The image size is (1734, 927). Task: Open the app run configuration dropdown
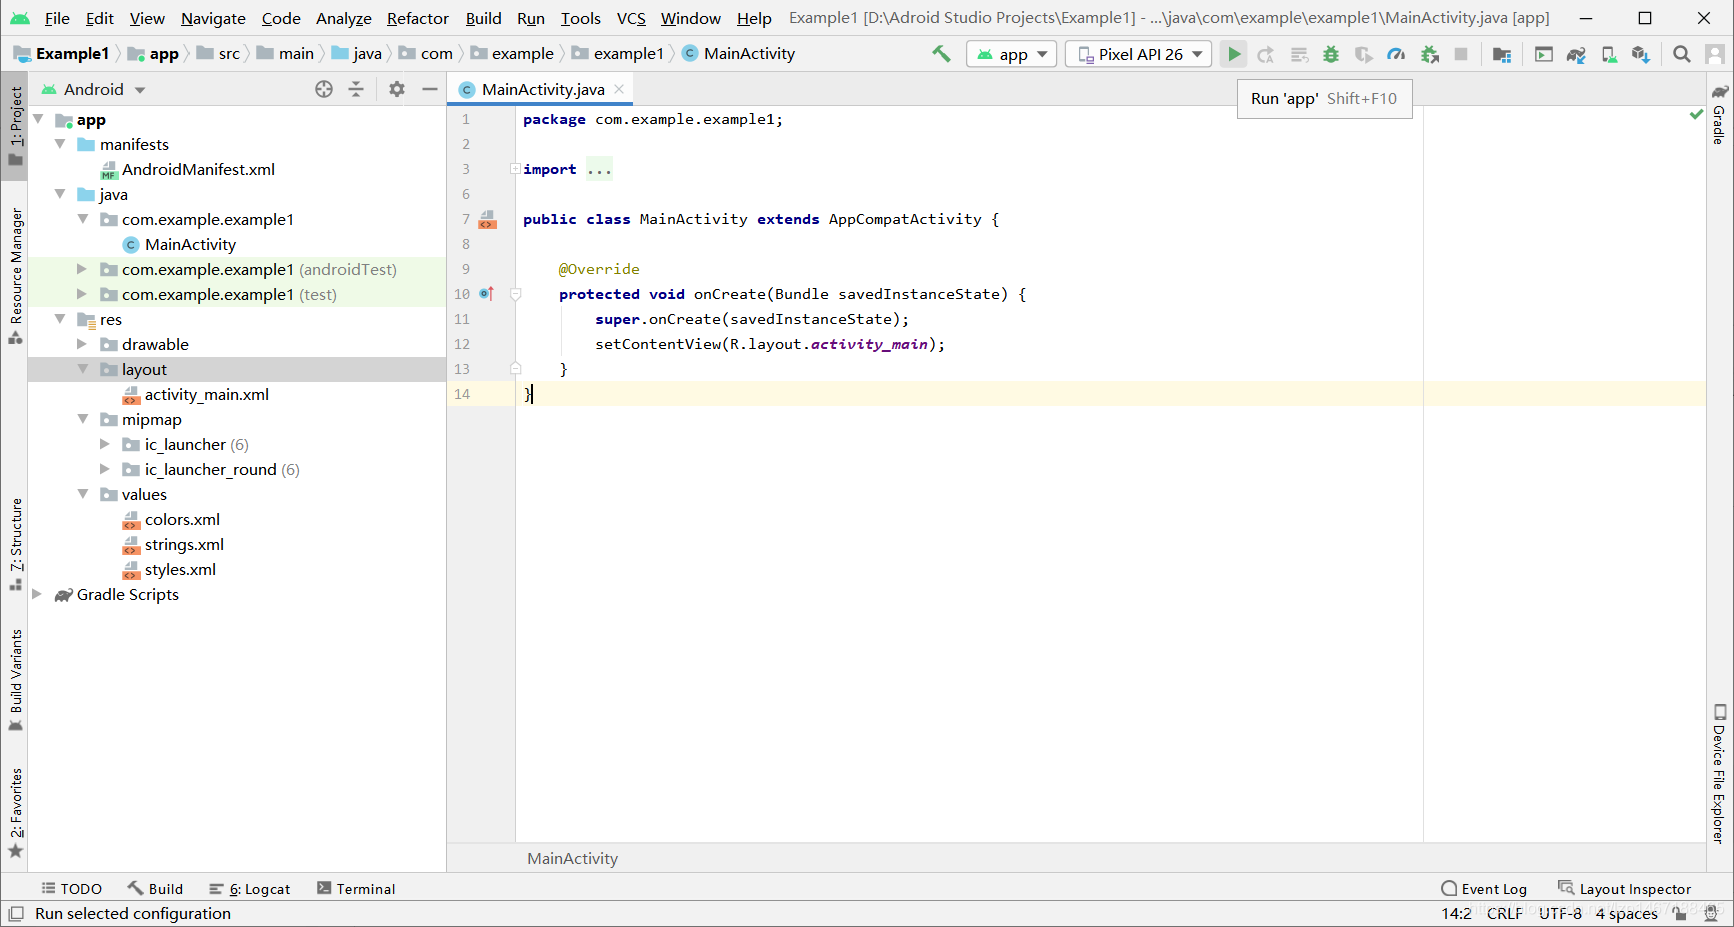[x=1011, y=54]
